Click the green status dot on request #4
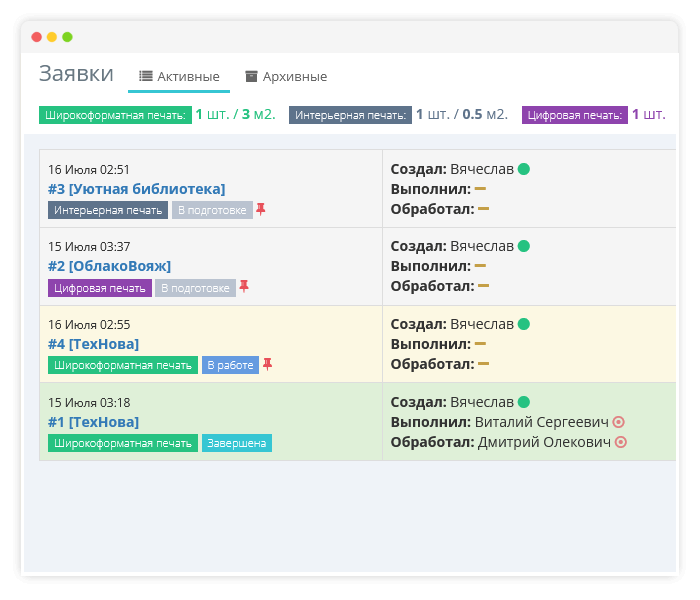This screenshot has width=700, height=600. click(x=524, y=324)
